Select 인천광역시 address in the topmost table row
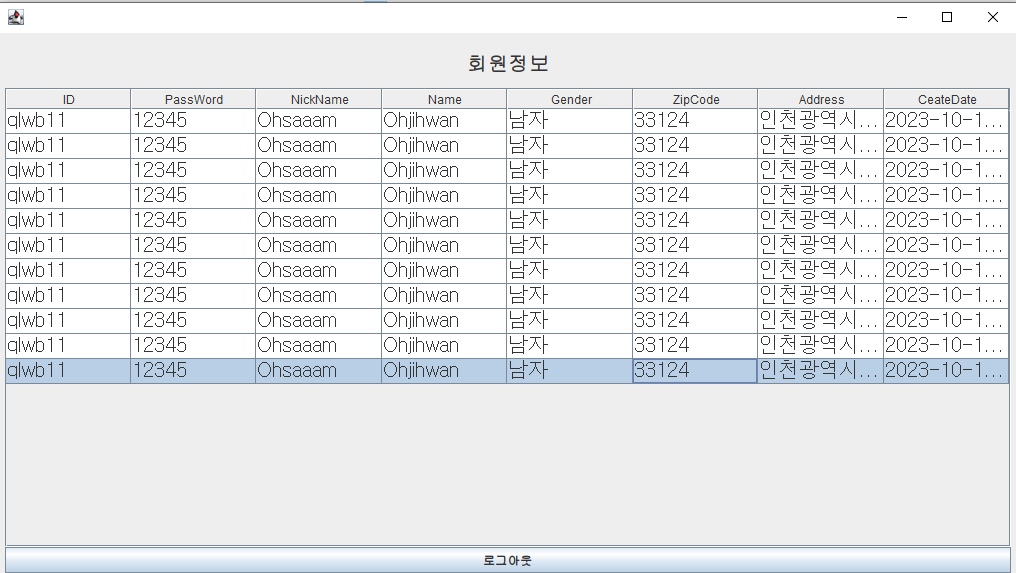 (820, 121)
